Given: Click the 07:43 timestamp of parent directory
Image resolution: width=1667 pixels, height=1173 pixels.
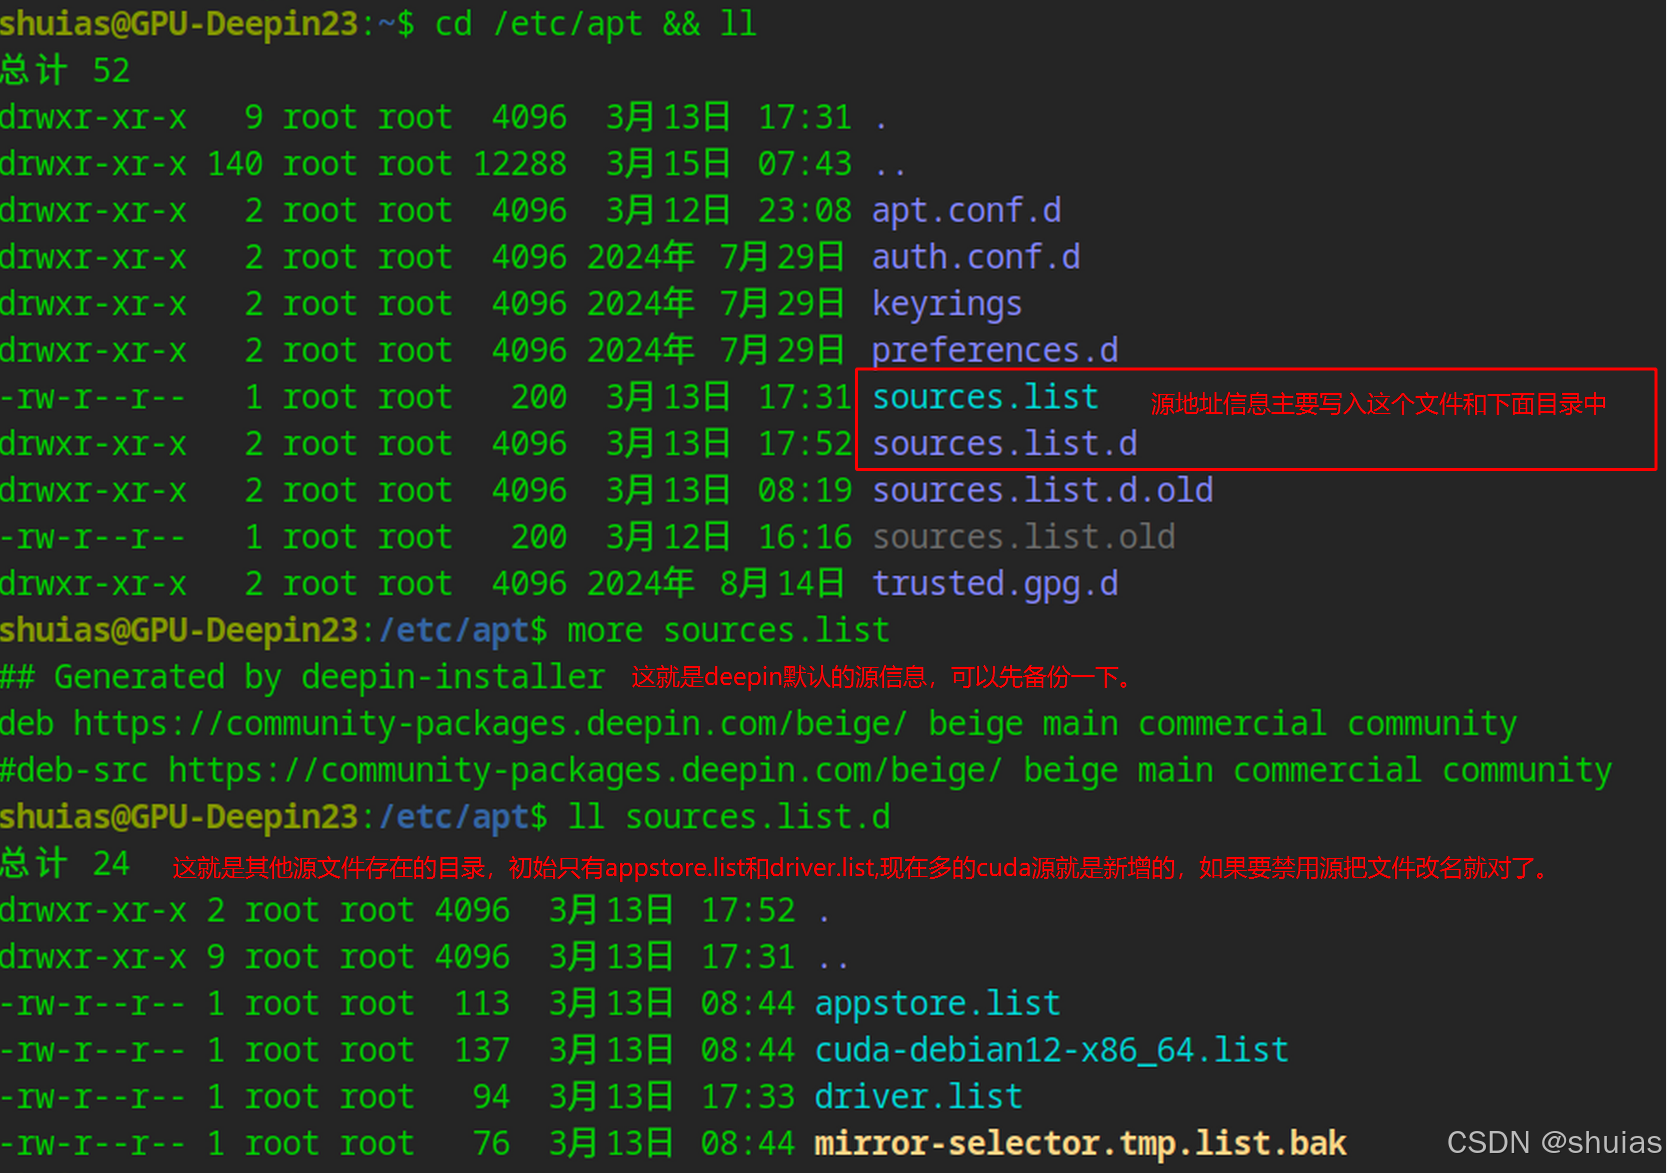Looking at the screenshot, I should tap(805, 164).
